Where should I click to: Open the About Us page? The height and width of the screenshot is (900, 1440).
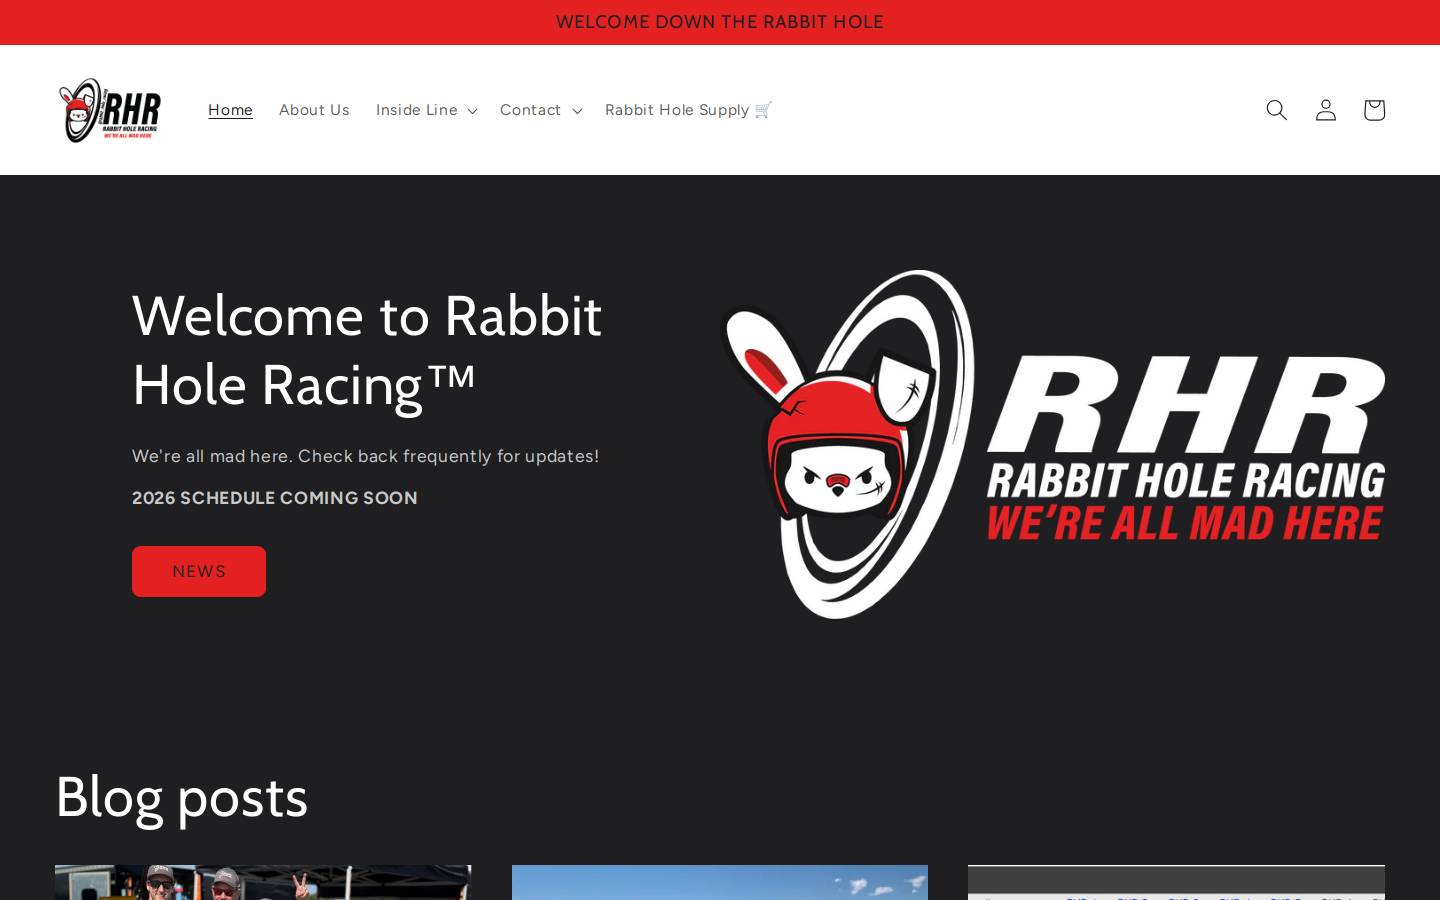coord(314,110)
